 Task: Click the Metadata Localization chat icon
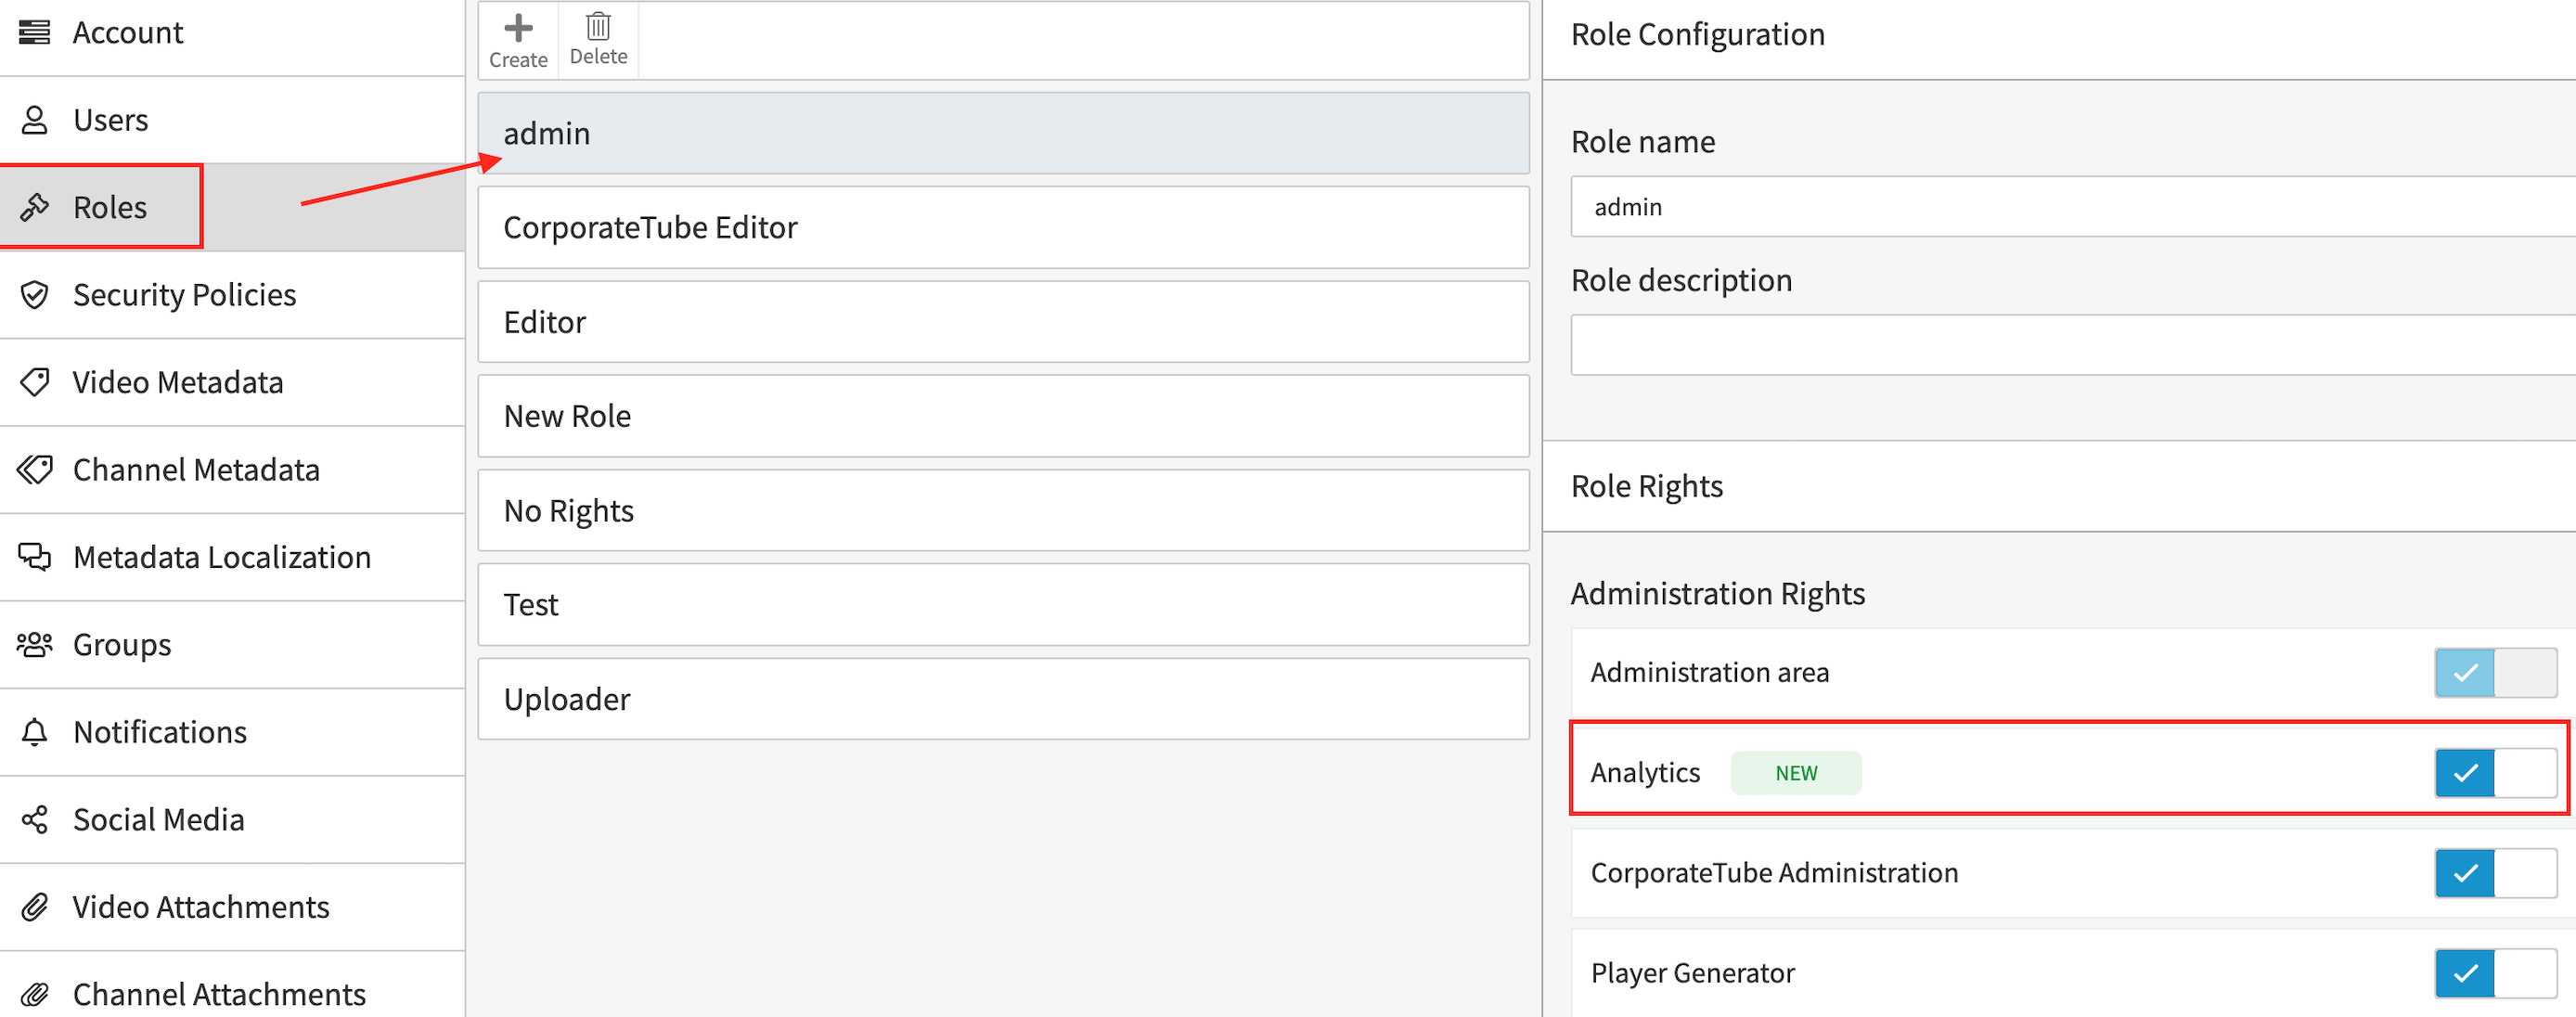[x=35, y=557]
